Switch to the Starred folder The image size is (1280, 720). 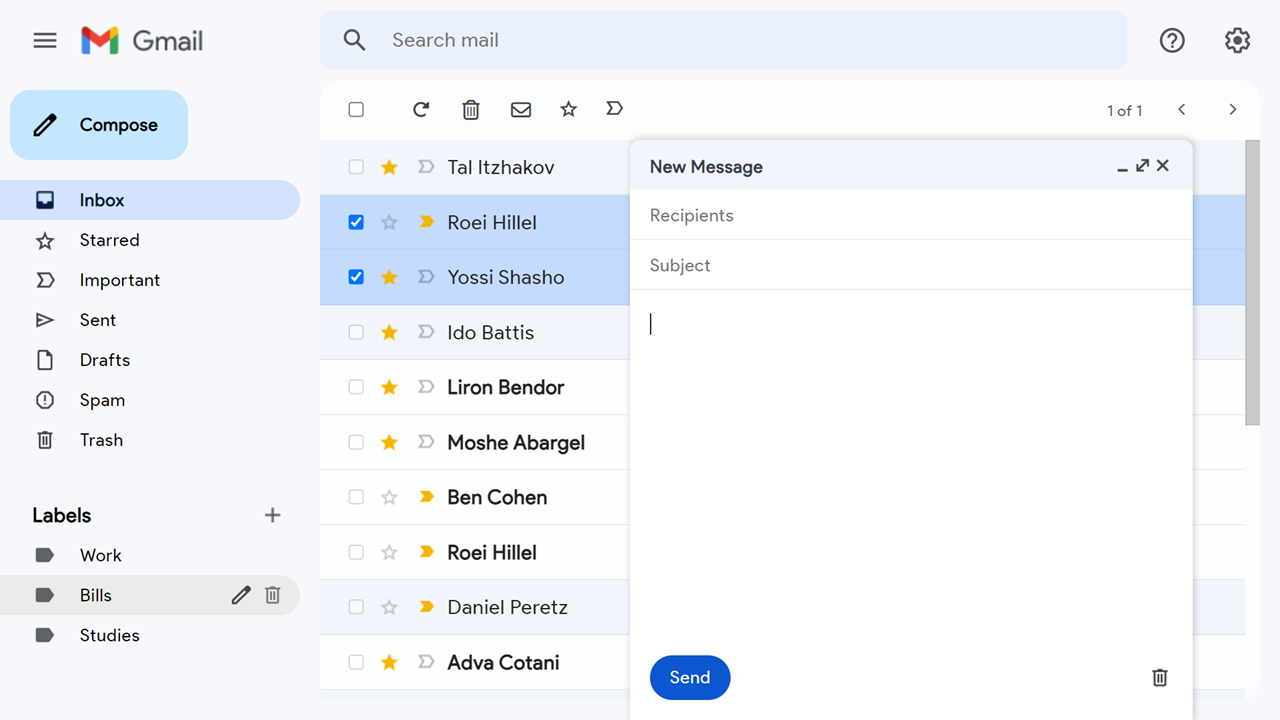tap(109, 240)
